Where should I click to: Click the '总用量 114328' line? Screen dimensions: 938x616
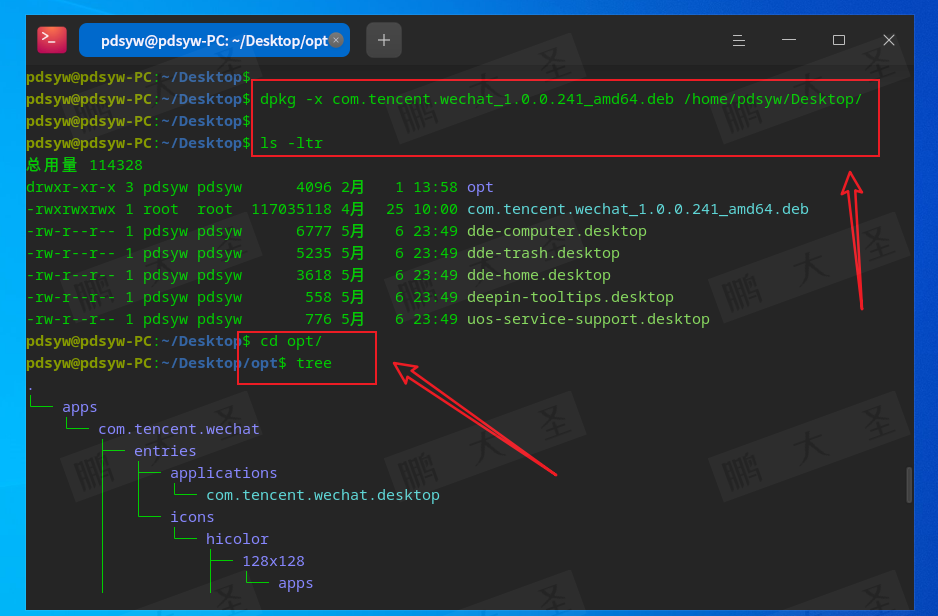[84, 165]
